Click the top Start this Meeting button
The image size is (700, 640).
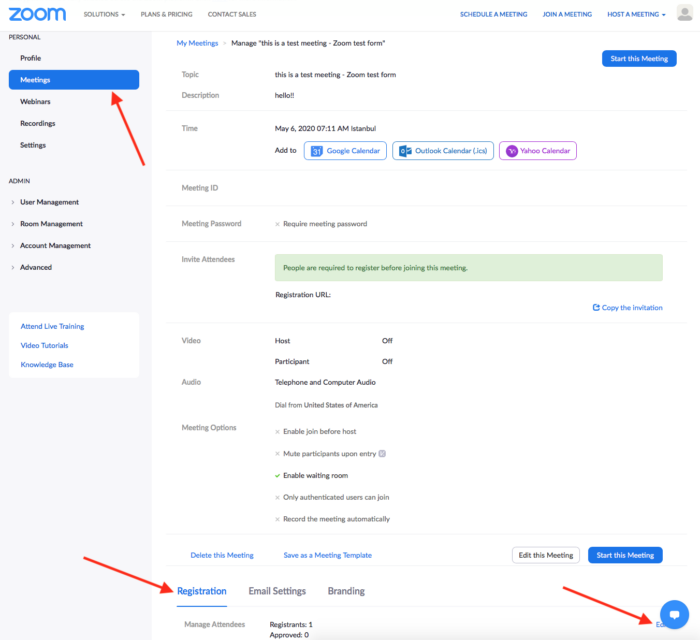click(639, 58)
